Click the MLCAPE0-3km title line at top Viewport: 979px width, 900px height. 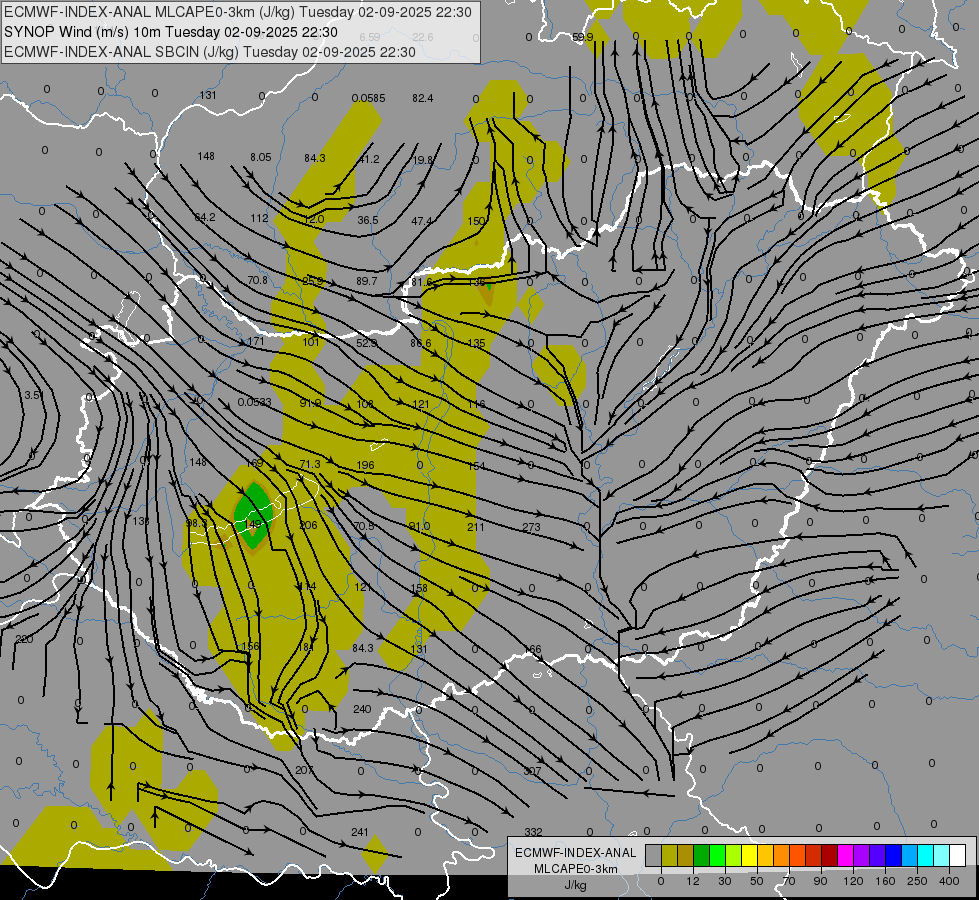[238, 12]
